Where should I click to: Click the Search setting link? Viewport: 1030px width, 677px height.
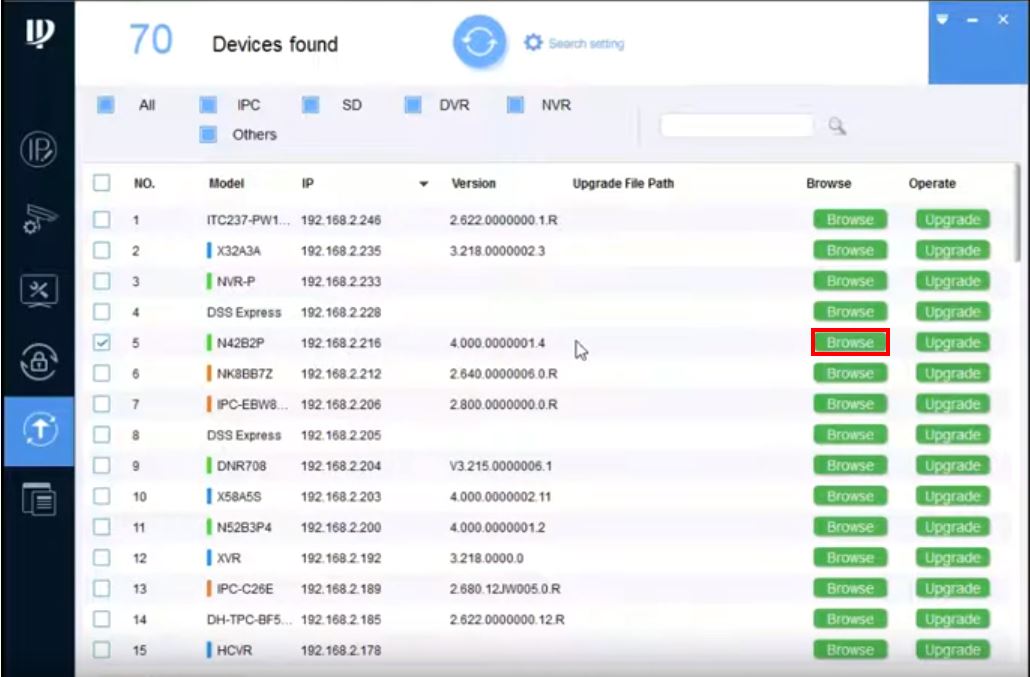586,43
